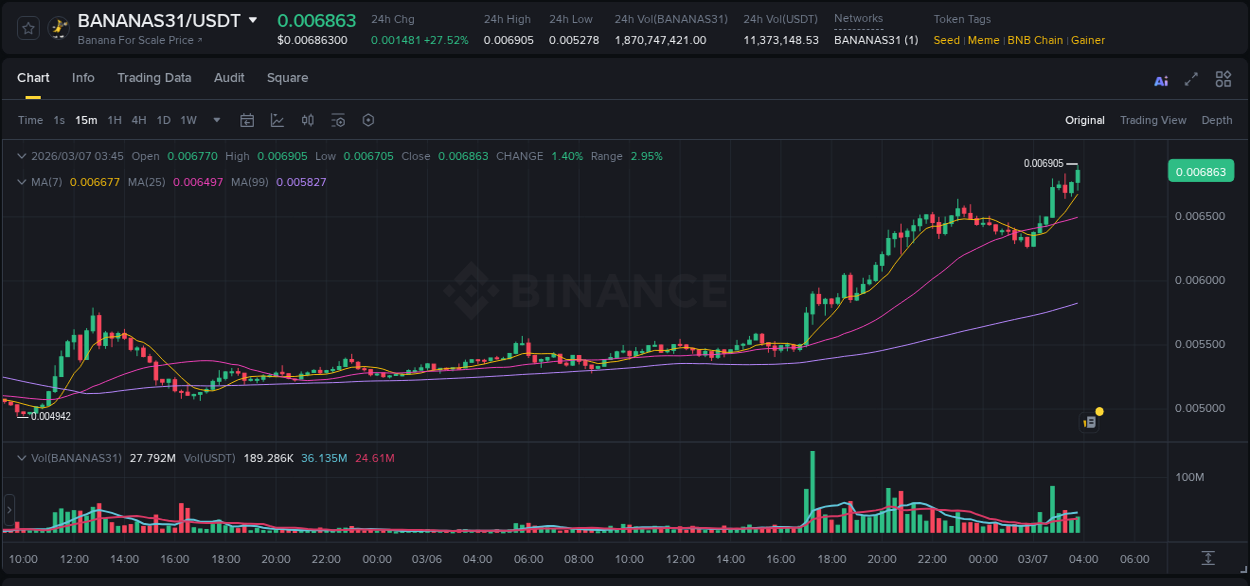Expand chart to full screen

click(1190, 79)
